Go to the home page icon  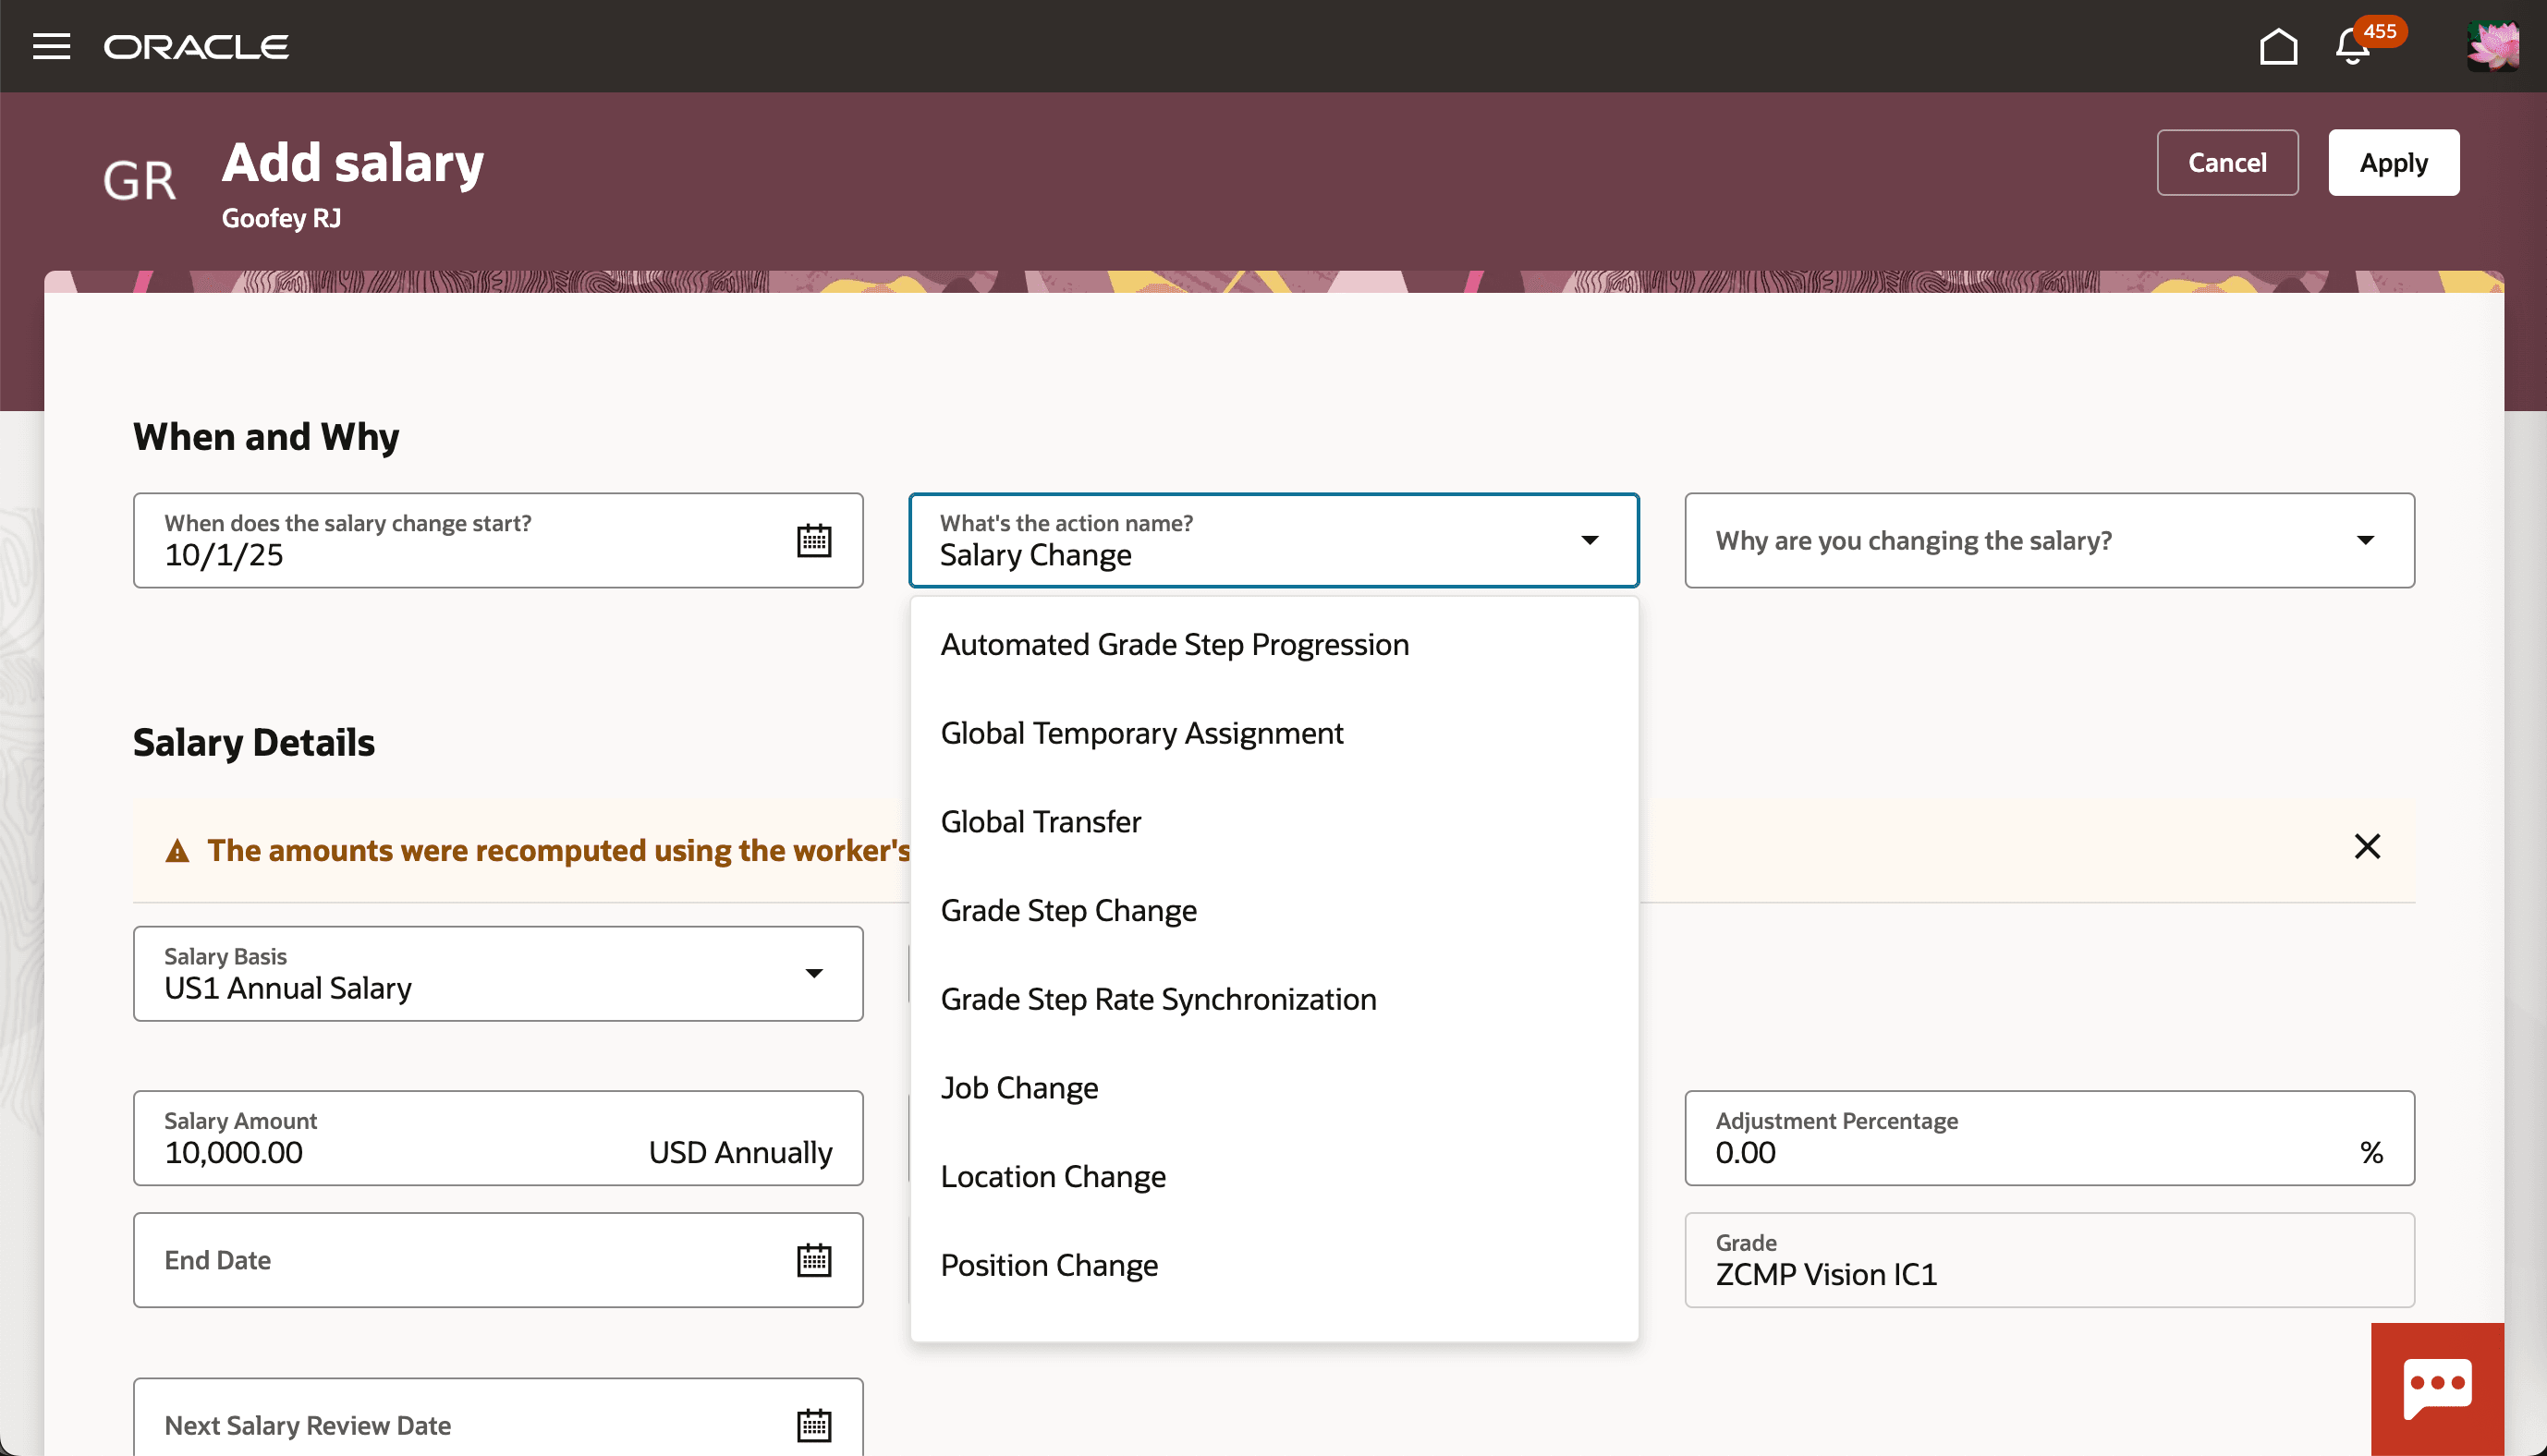pos(2278,45)
